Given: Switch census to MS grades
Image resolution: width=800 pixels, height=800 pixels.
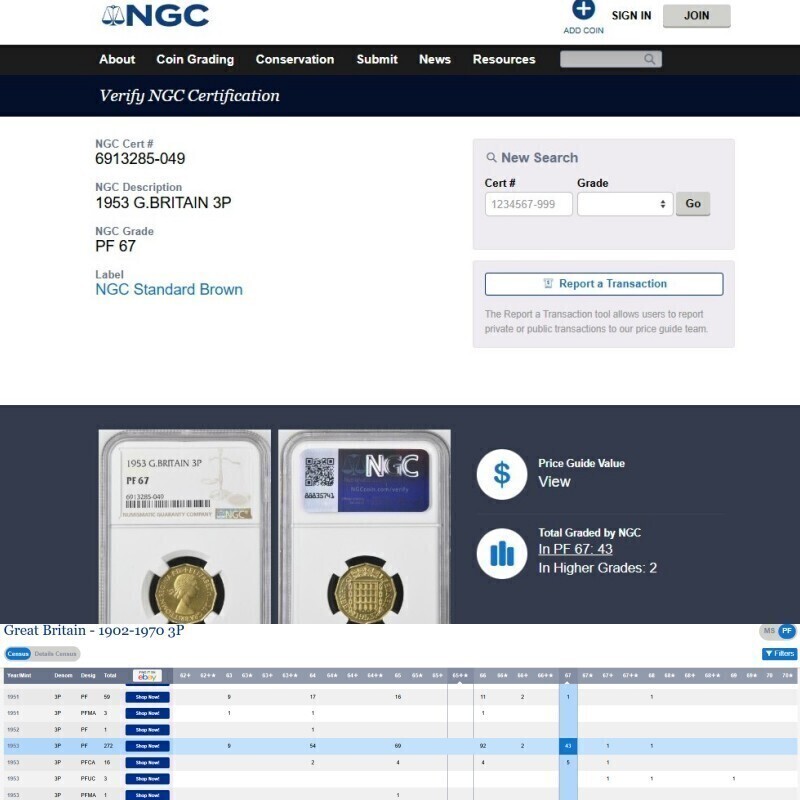Looking at the screenshot, I should pos(769,631).
